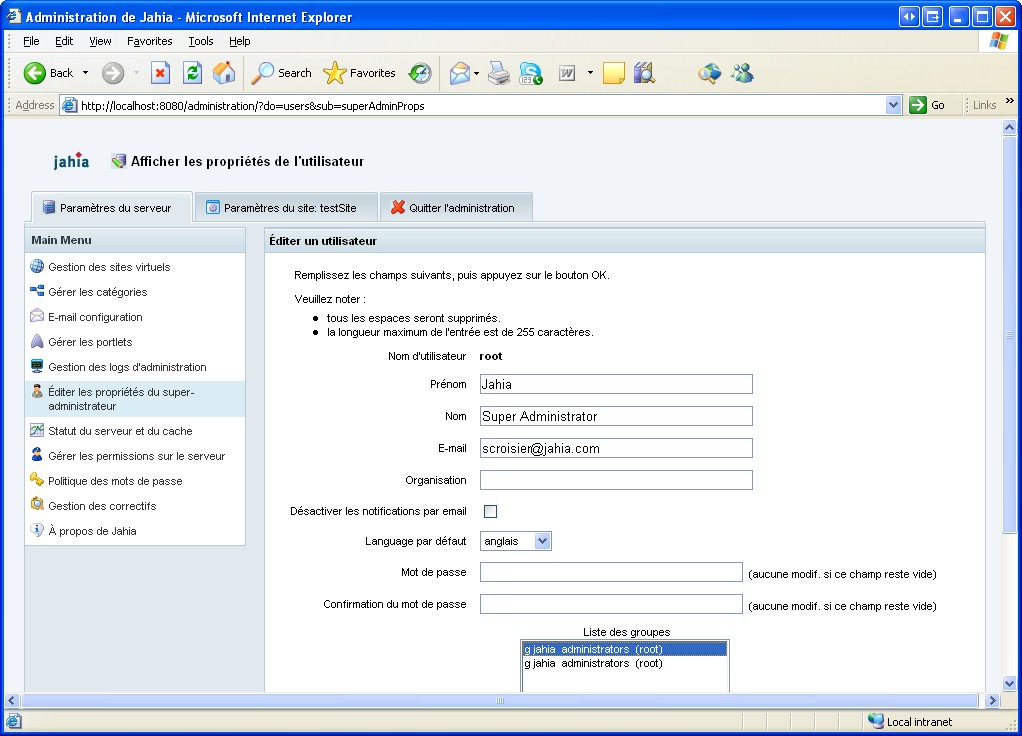Click the Mot de passe field
The image size is (1022, 736).
(611, 572)
